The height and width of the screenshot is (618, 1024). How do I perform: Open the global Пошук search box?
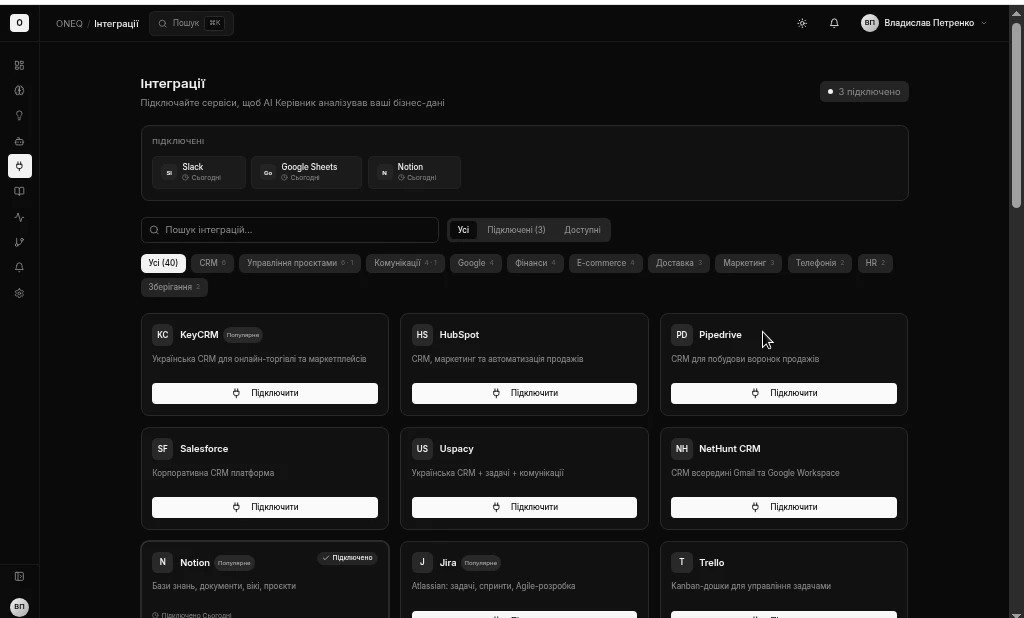click(x=191, y=24)
